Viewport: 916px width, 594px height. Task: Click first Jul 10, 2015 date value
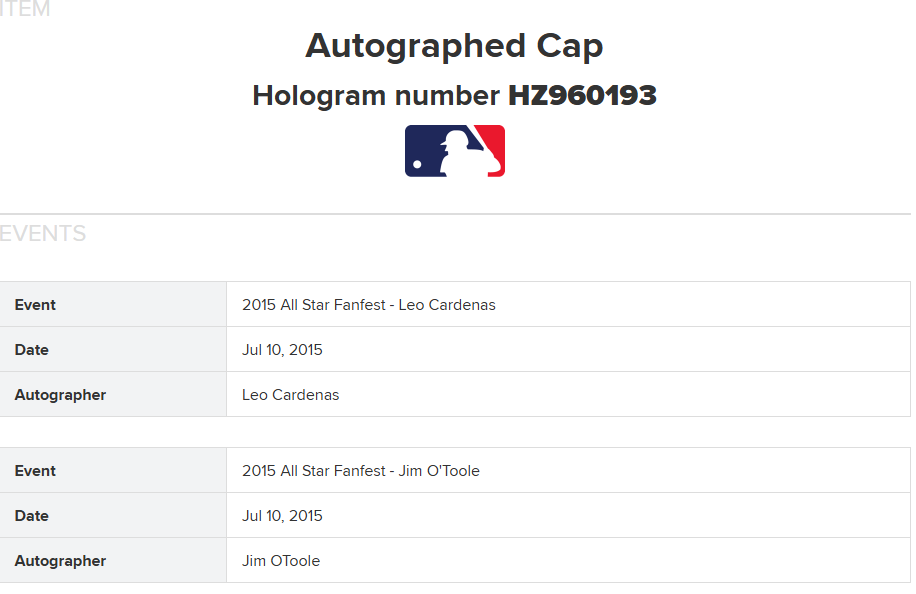coord(282,350)
